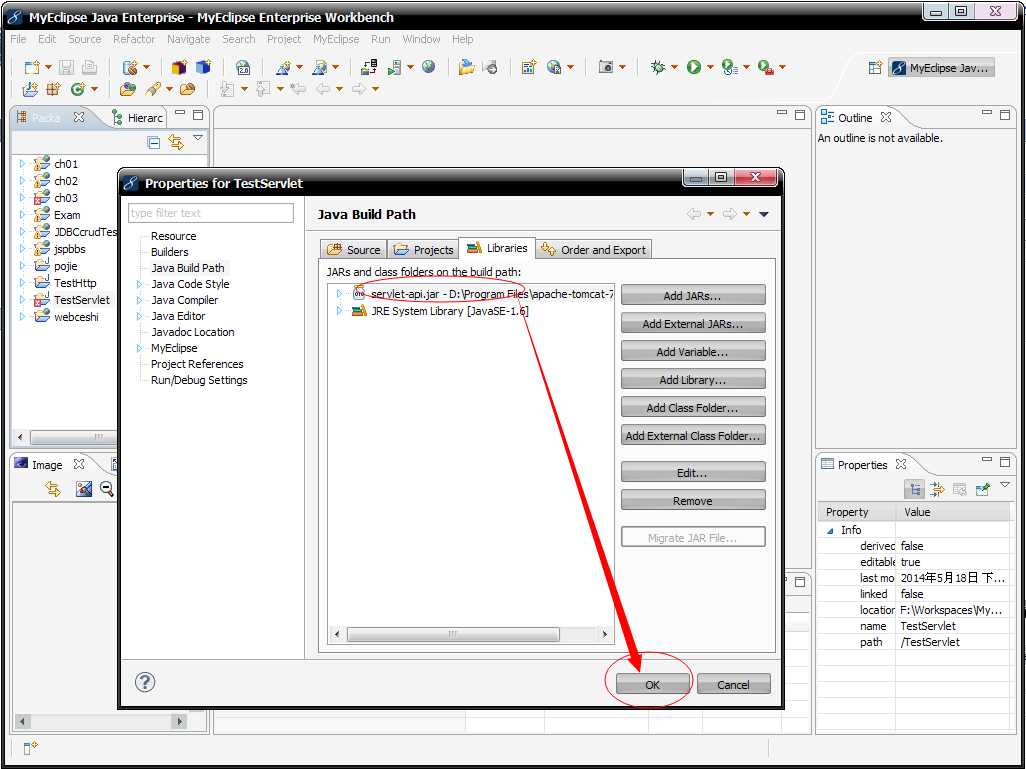Click the JAR list horizontal scrollbar
This screenshot has height=769, width=1026.
pyautogui.click(x=453, y=634)
